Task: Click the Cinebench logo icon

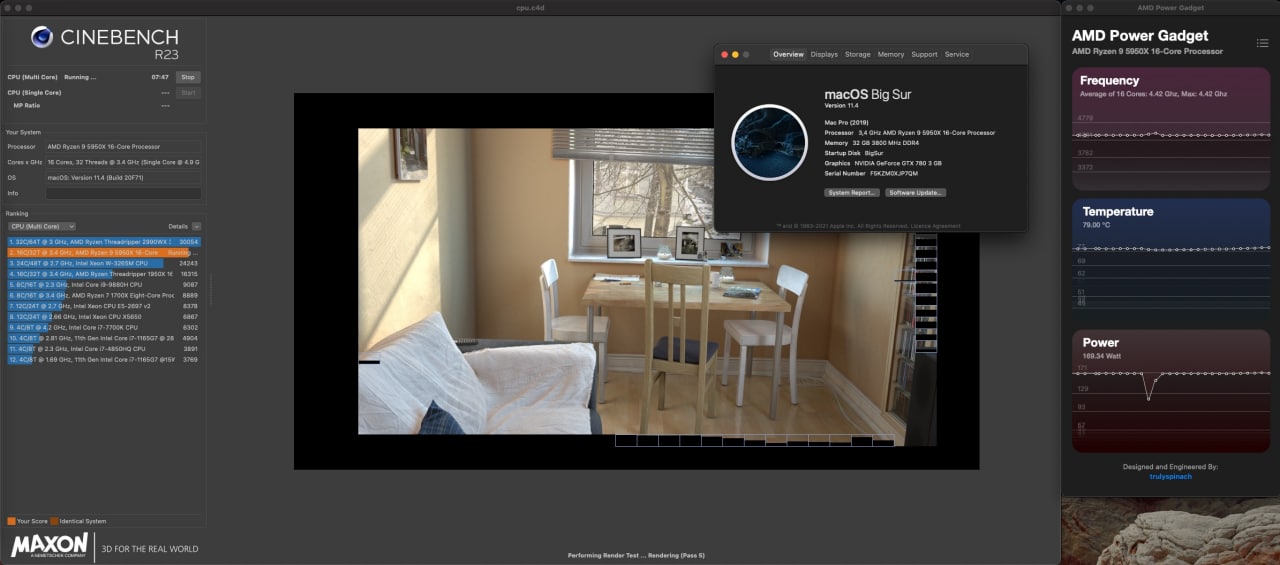Action: point(41,37)
